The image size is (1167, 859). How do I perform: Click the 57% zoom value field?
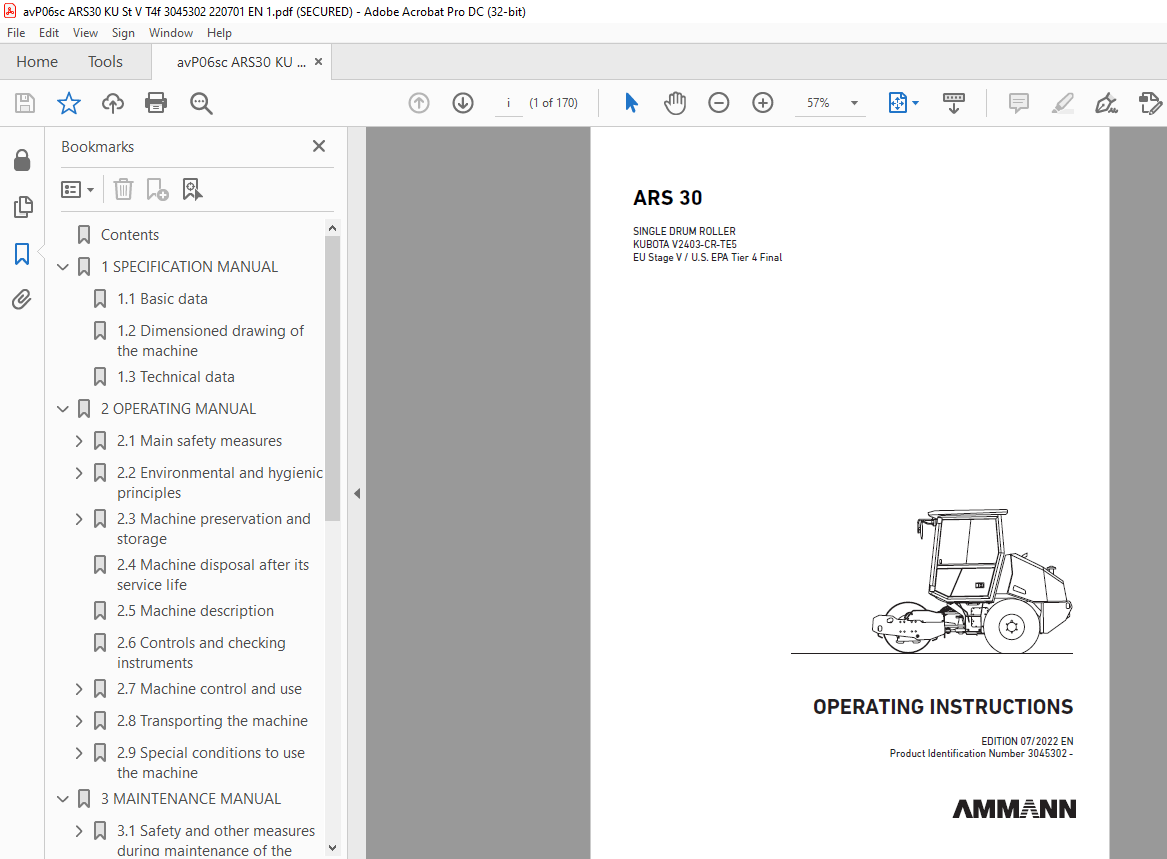[818, 103]
